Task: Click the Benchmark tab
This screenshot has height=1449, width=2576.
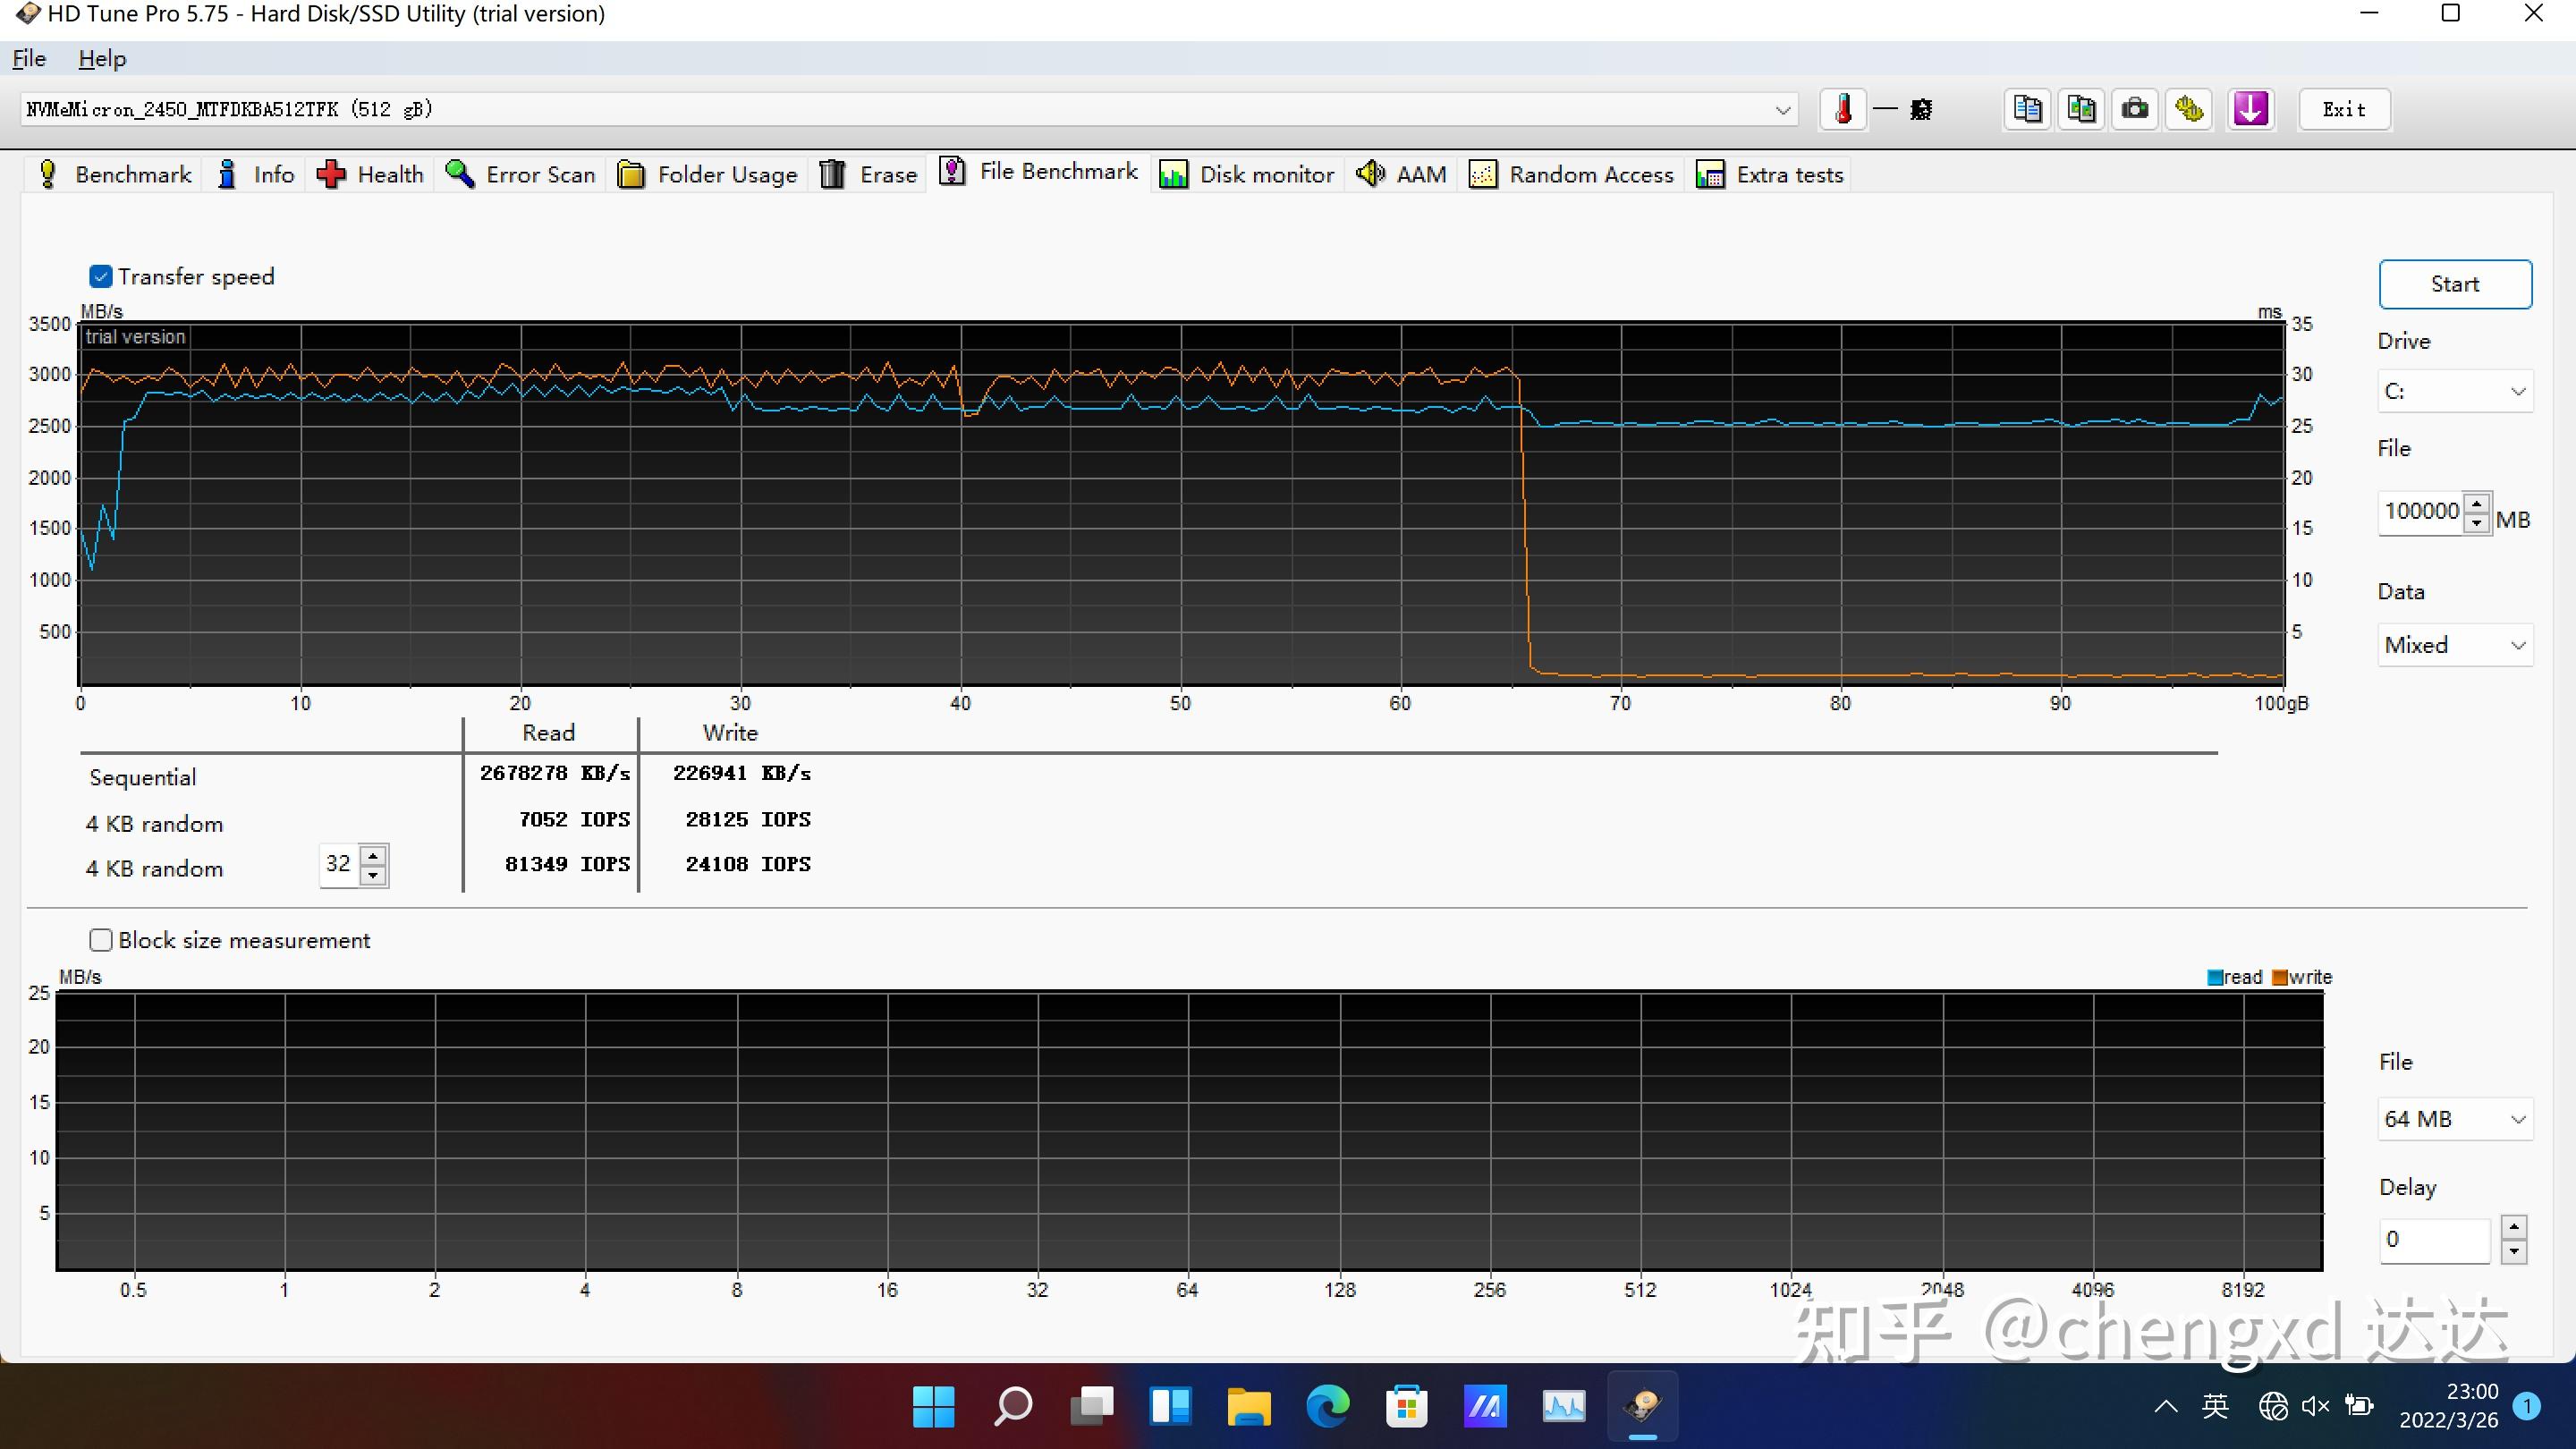Action: 115,174
